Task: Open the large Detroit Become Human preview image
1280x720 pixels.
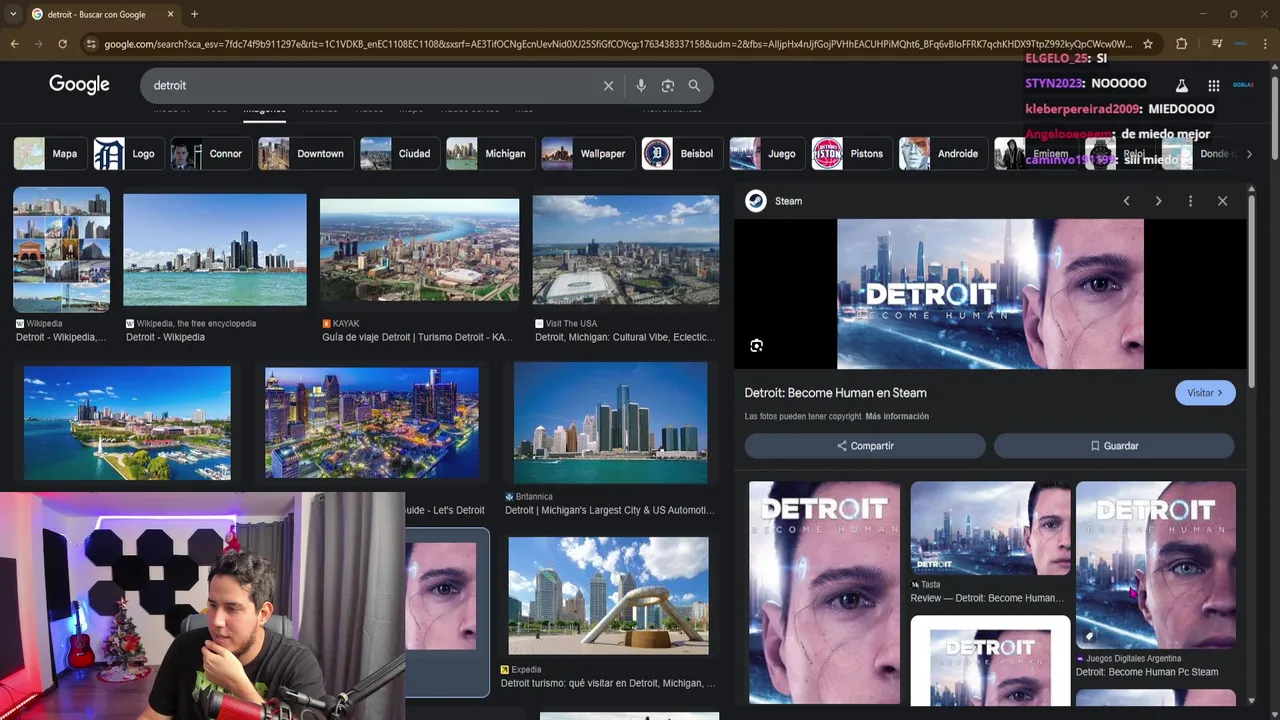Action: click(990, 294)
